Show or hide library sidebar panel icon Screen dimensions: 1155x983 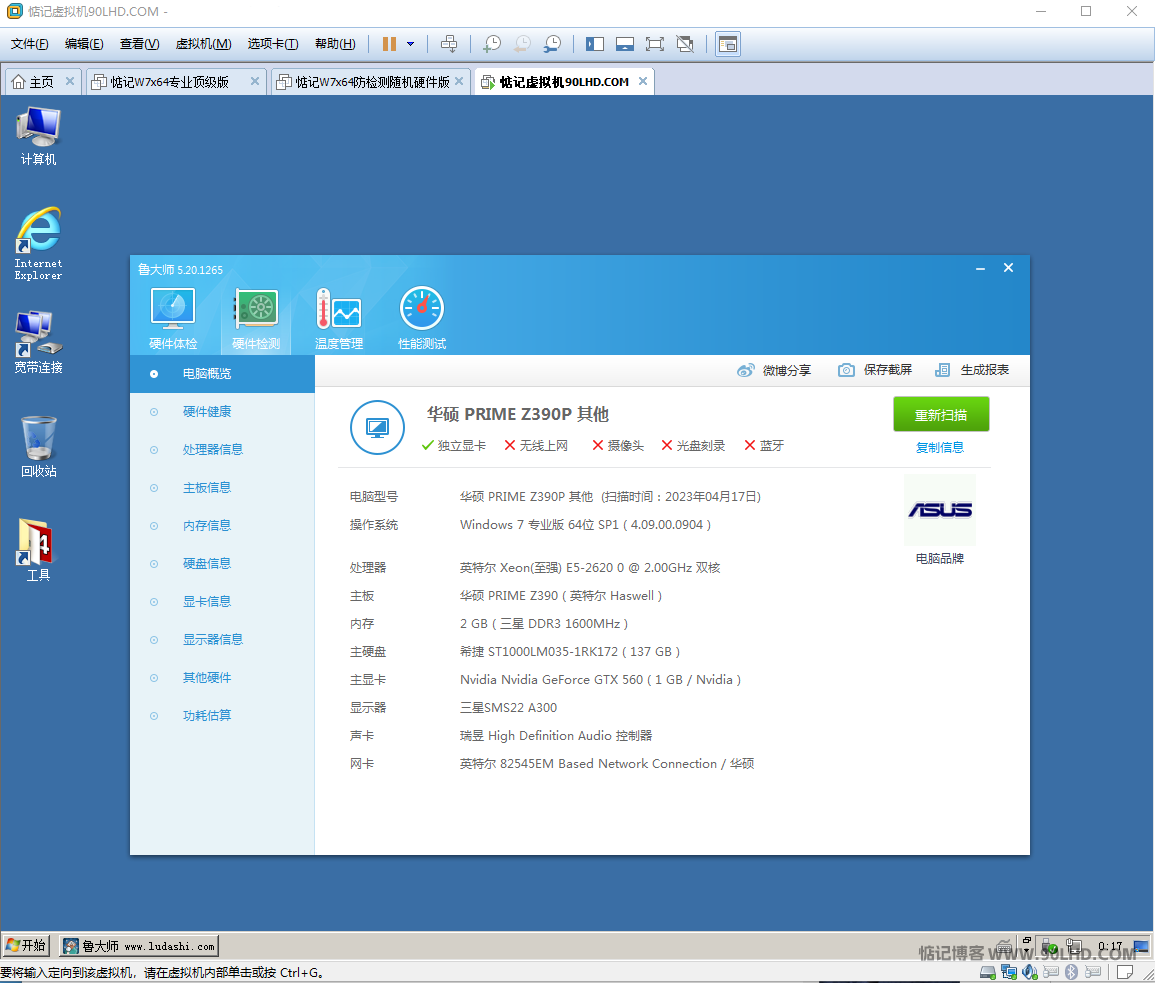click(594, 44)
